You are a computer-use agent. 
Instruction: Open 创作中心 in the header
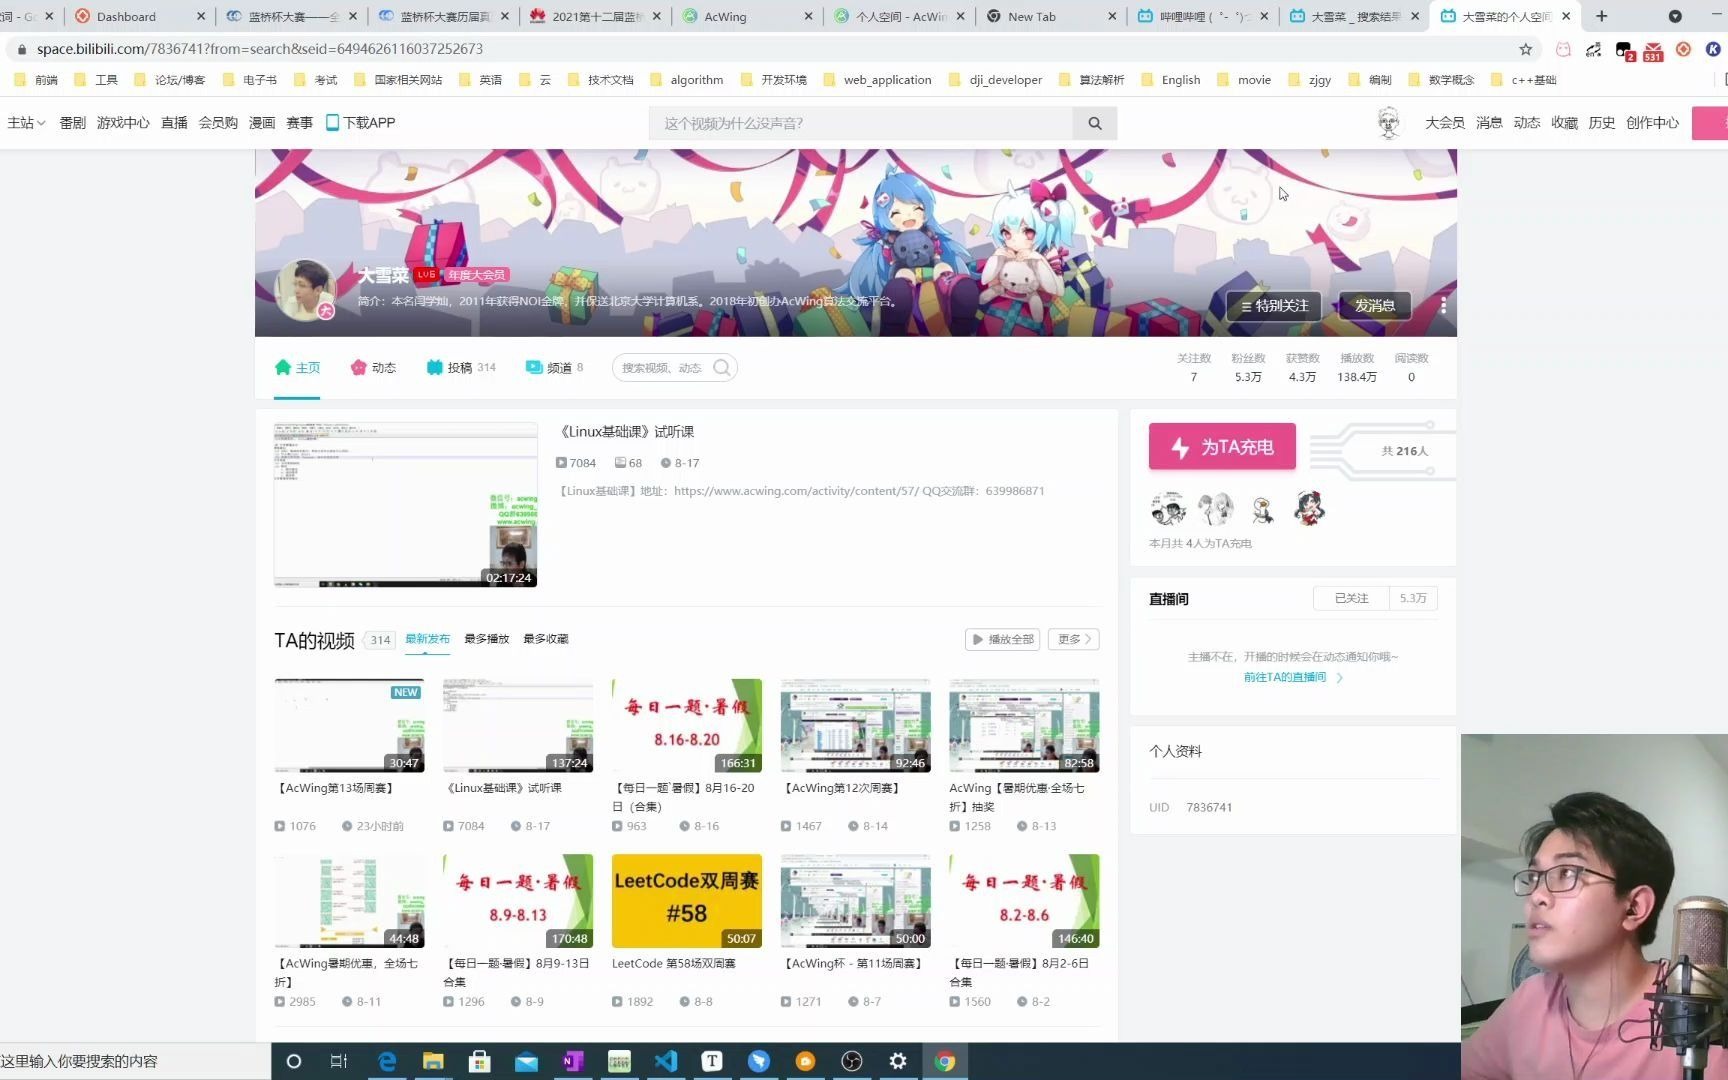click(1652, 123)
